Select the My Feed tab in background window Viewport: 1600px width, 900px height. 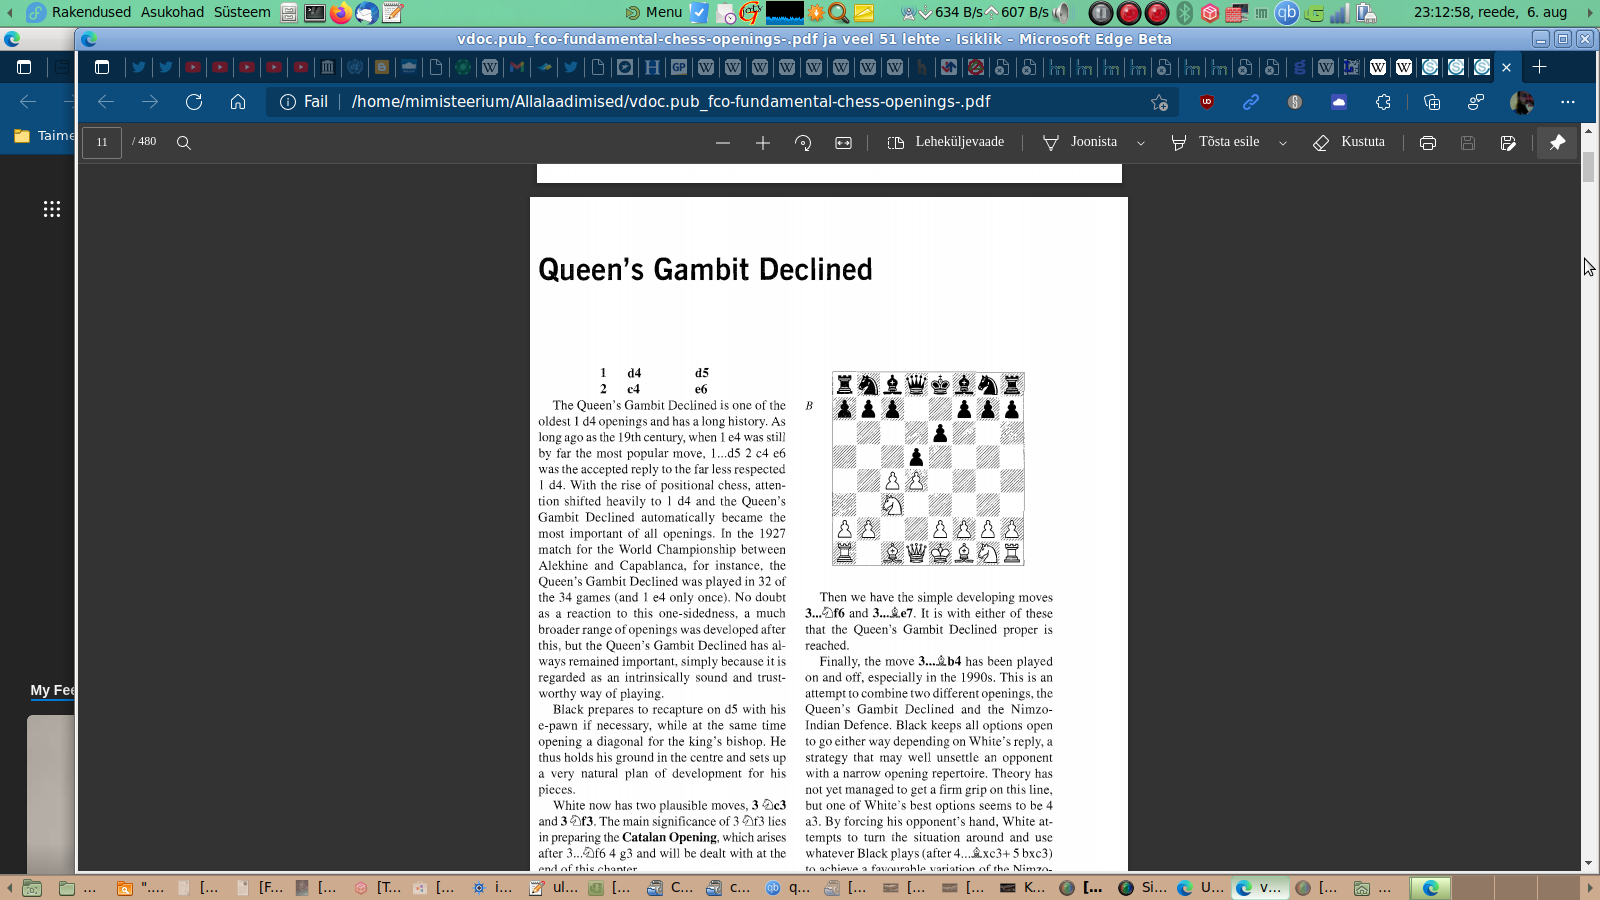pos(52,690)
